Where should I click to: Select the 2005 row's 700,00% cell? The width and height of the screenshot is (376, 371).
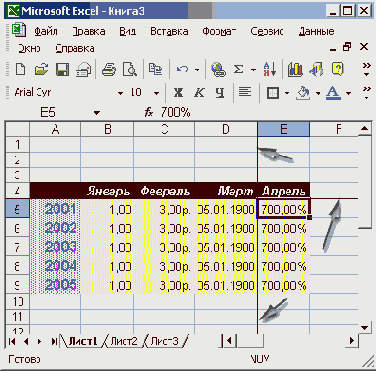point(284,285)
